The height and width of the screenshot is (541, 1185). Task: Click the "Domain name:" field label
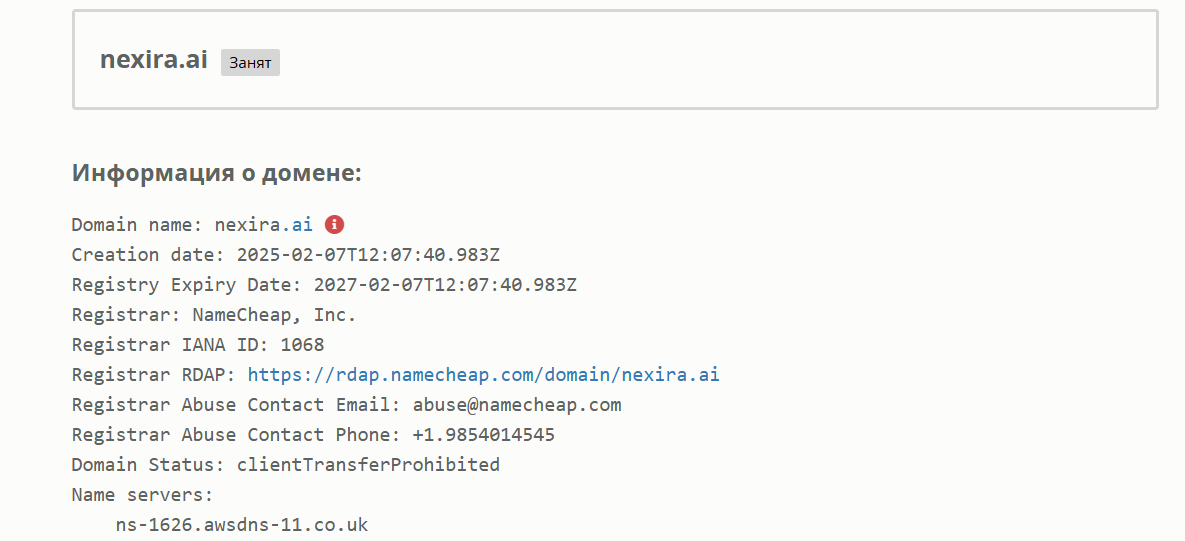coord(137,225)
